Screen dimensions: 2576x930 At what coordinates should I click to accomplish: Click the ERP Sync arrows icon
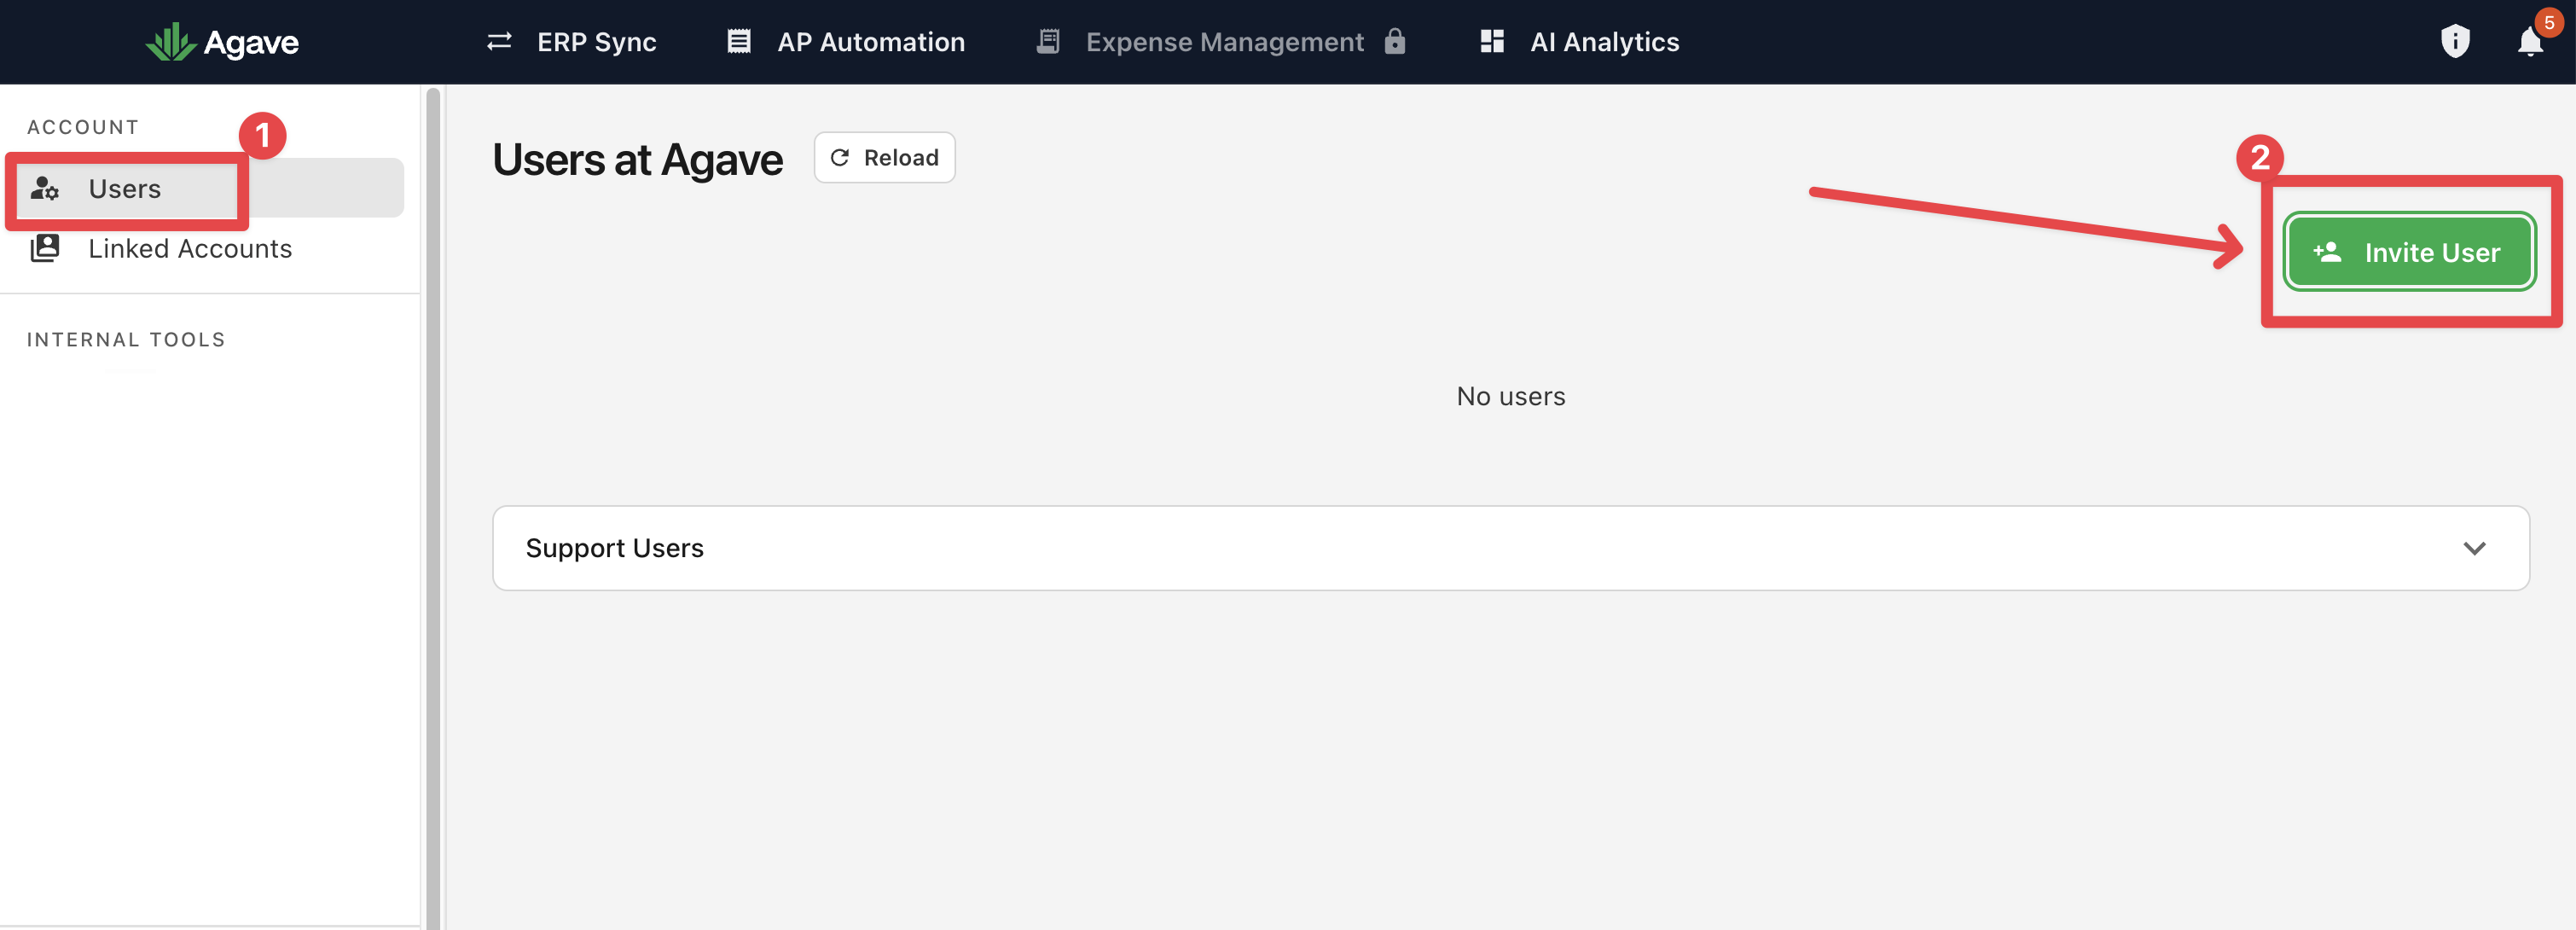pyautogui.click(x=499, y=42)
